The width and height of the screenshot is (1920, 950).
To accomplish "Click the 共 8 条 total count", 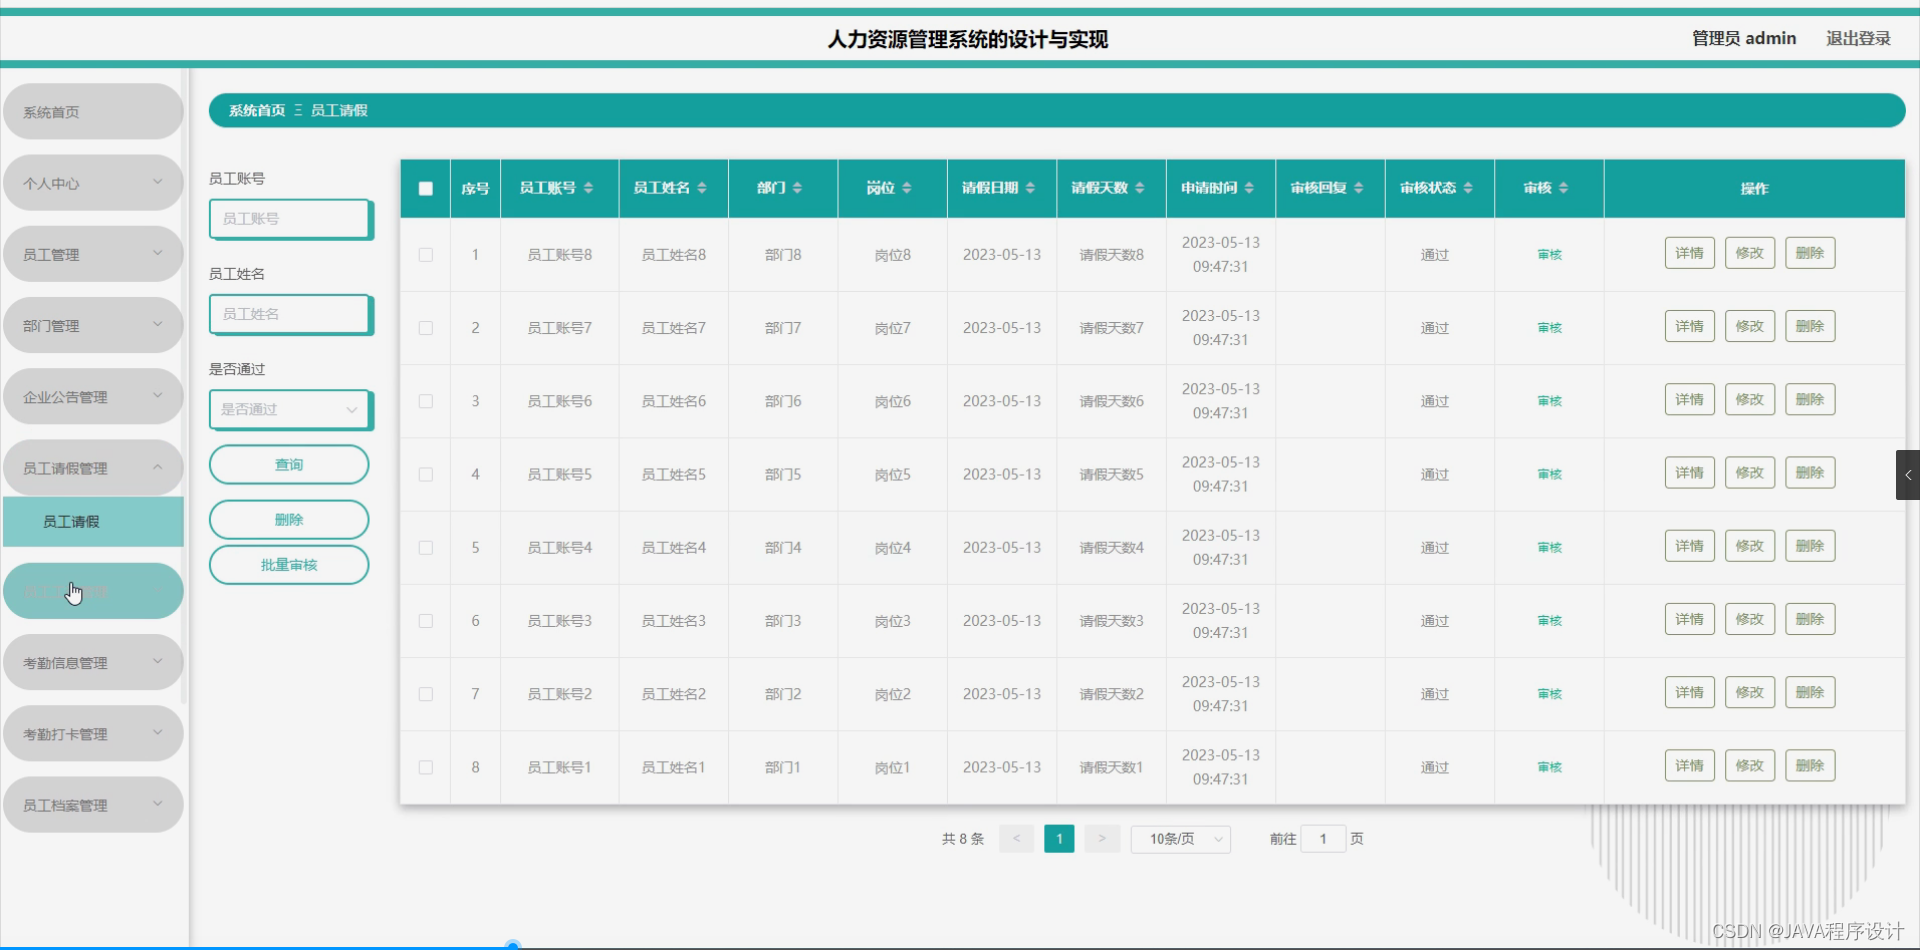I will coord(963,839).
